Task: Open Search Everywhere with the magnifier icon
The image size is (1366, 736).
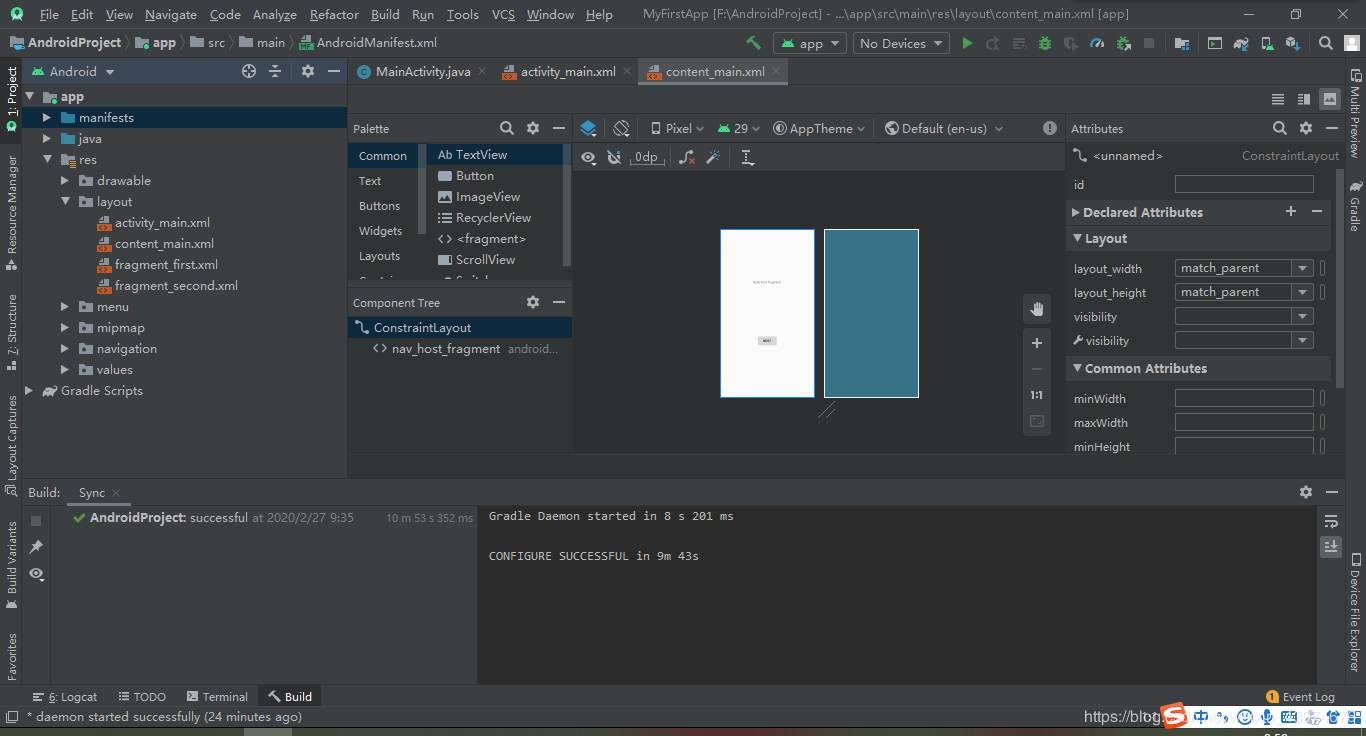Action: pyautogui.click(x=1324, y=43)
